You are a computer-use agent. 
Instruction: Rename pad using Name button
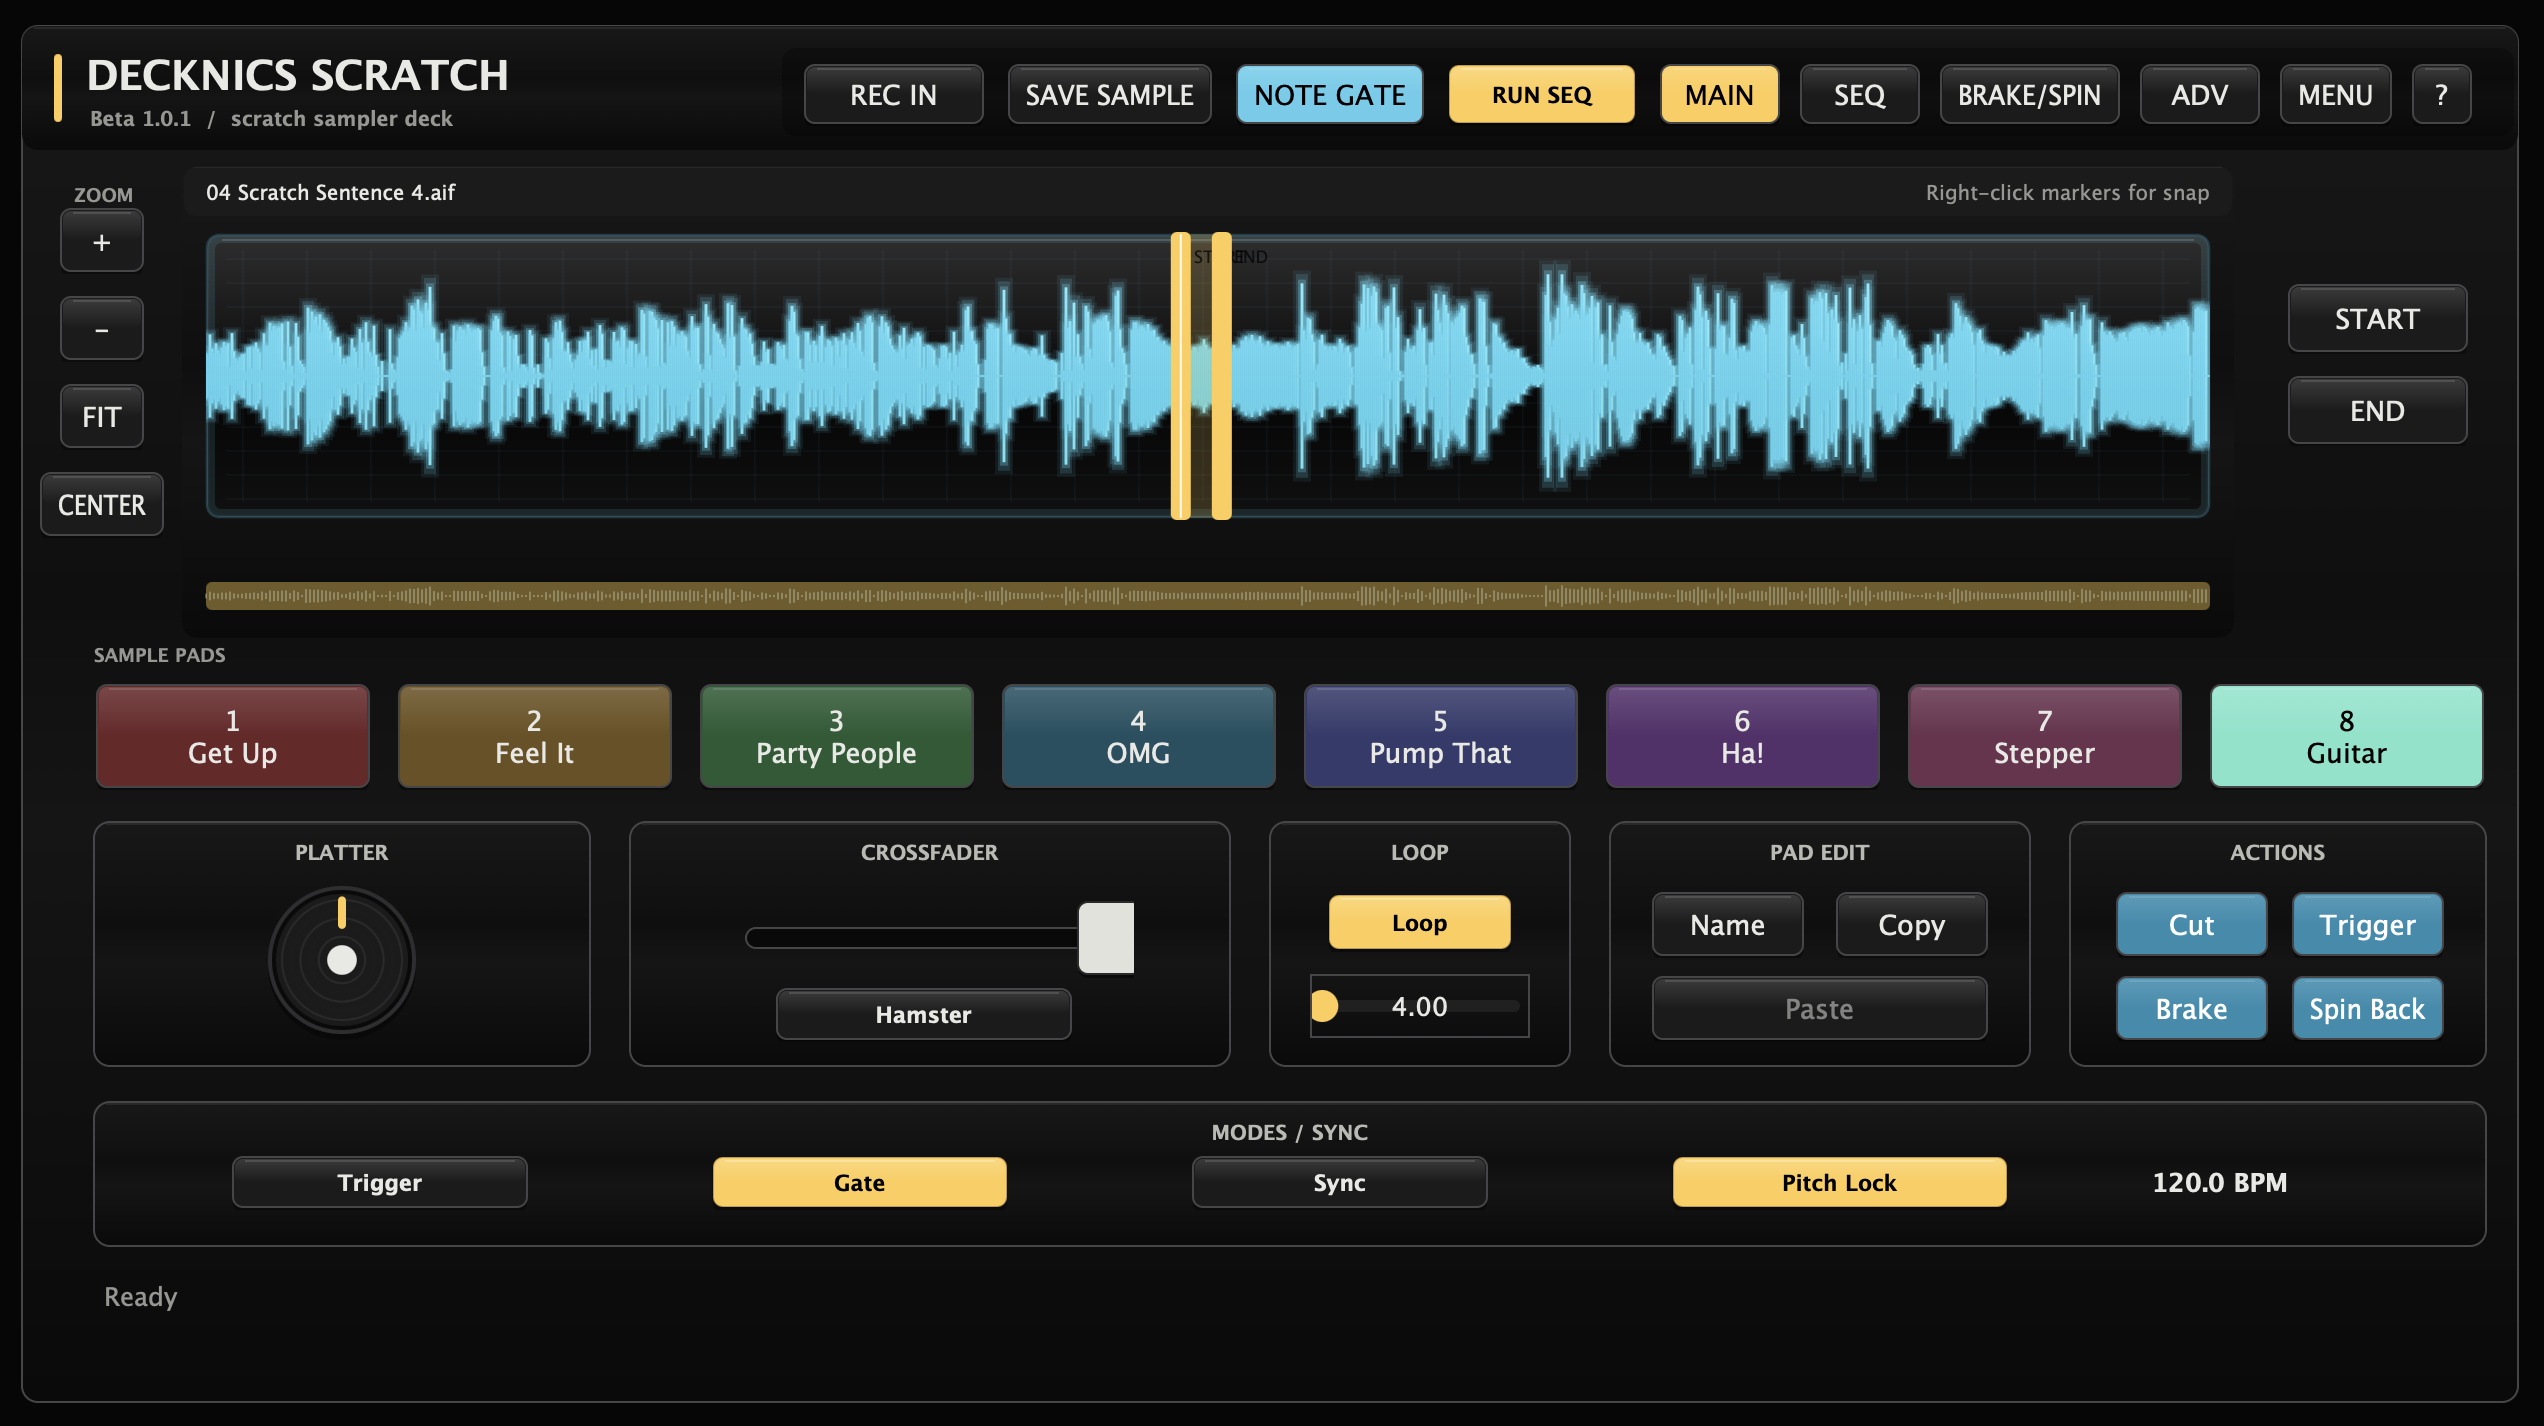pyautogui.click(x=1727, y=925)
